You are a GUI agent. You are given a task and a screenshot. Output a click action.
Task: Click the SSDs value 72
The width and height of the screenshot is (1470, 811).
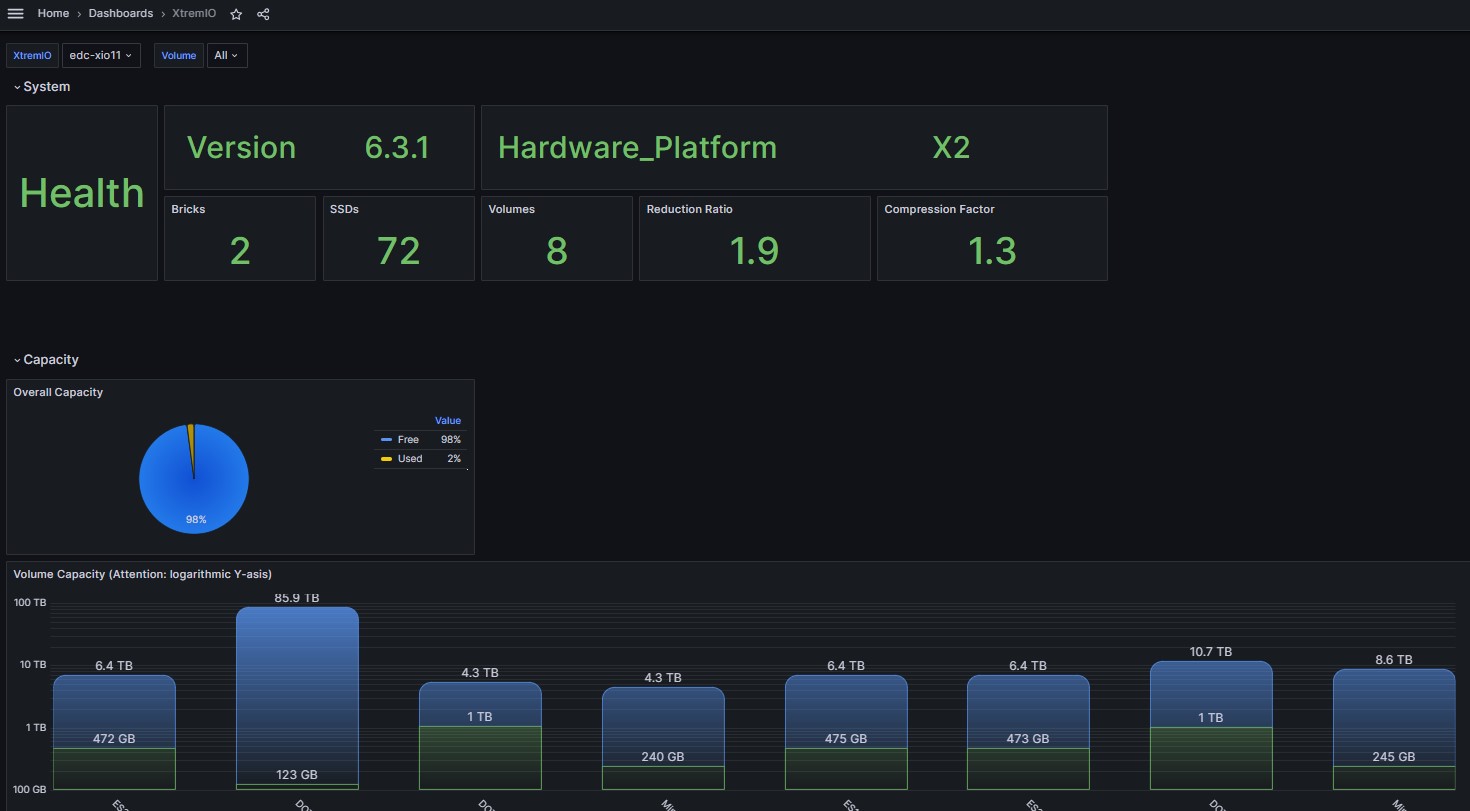398,251
